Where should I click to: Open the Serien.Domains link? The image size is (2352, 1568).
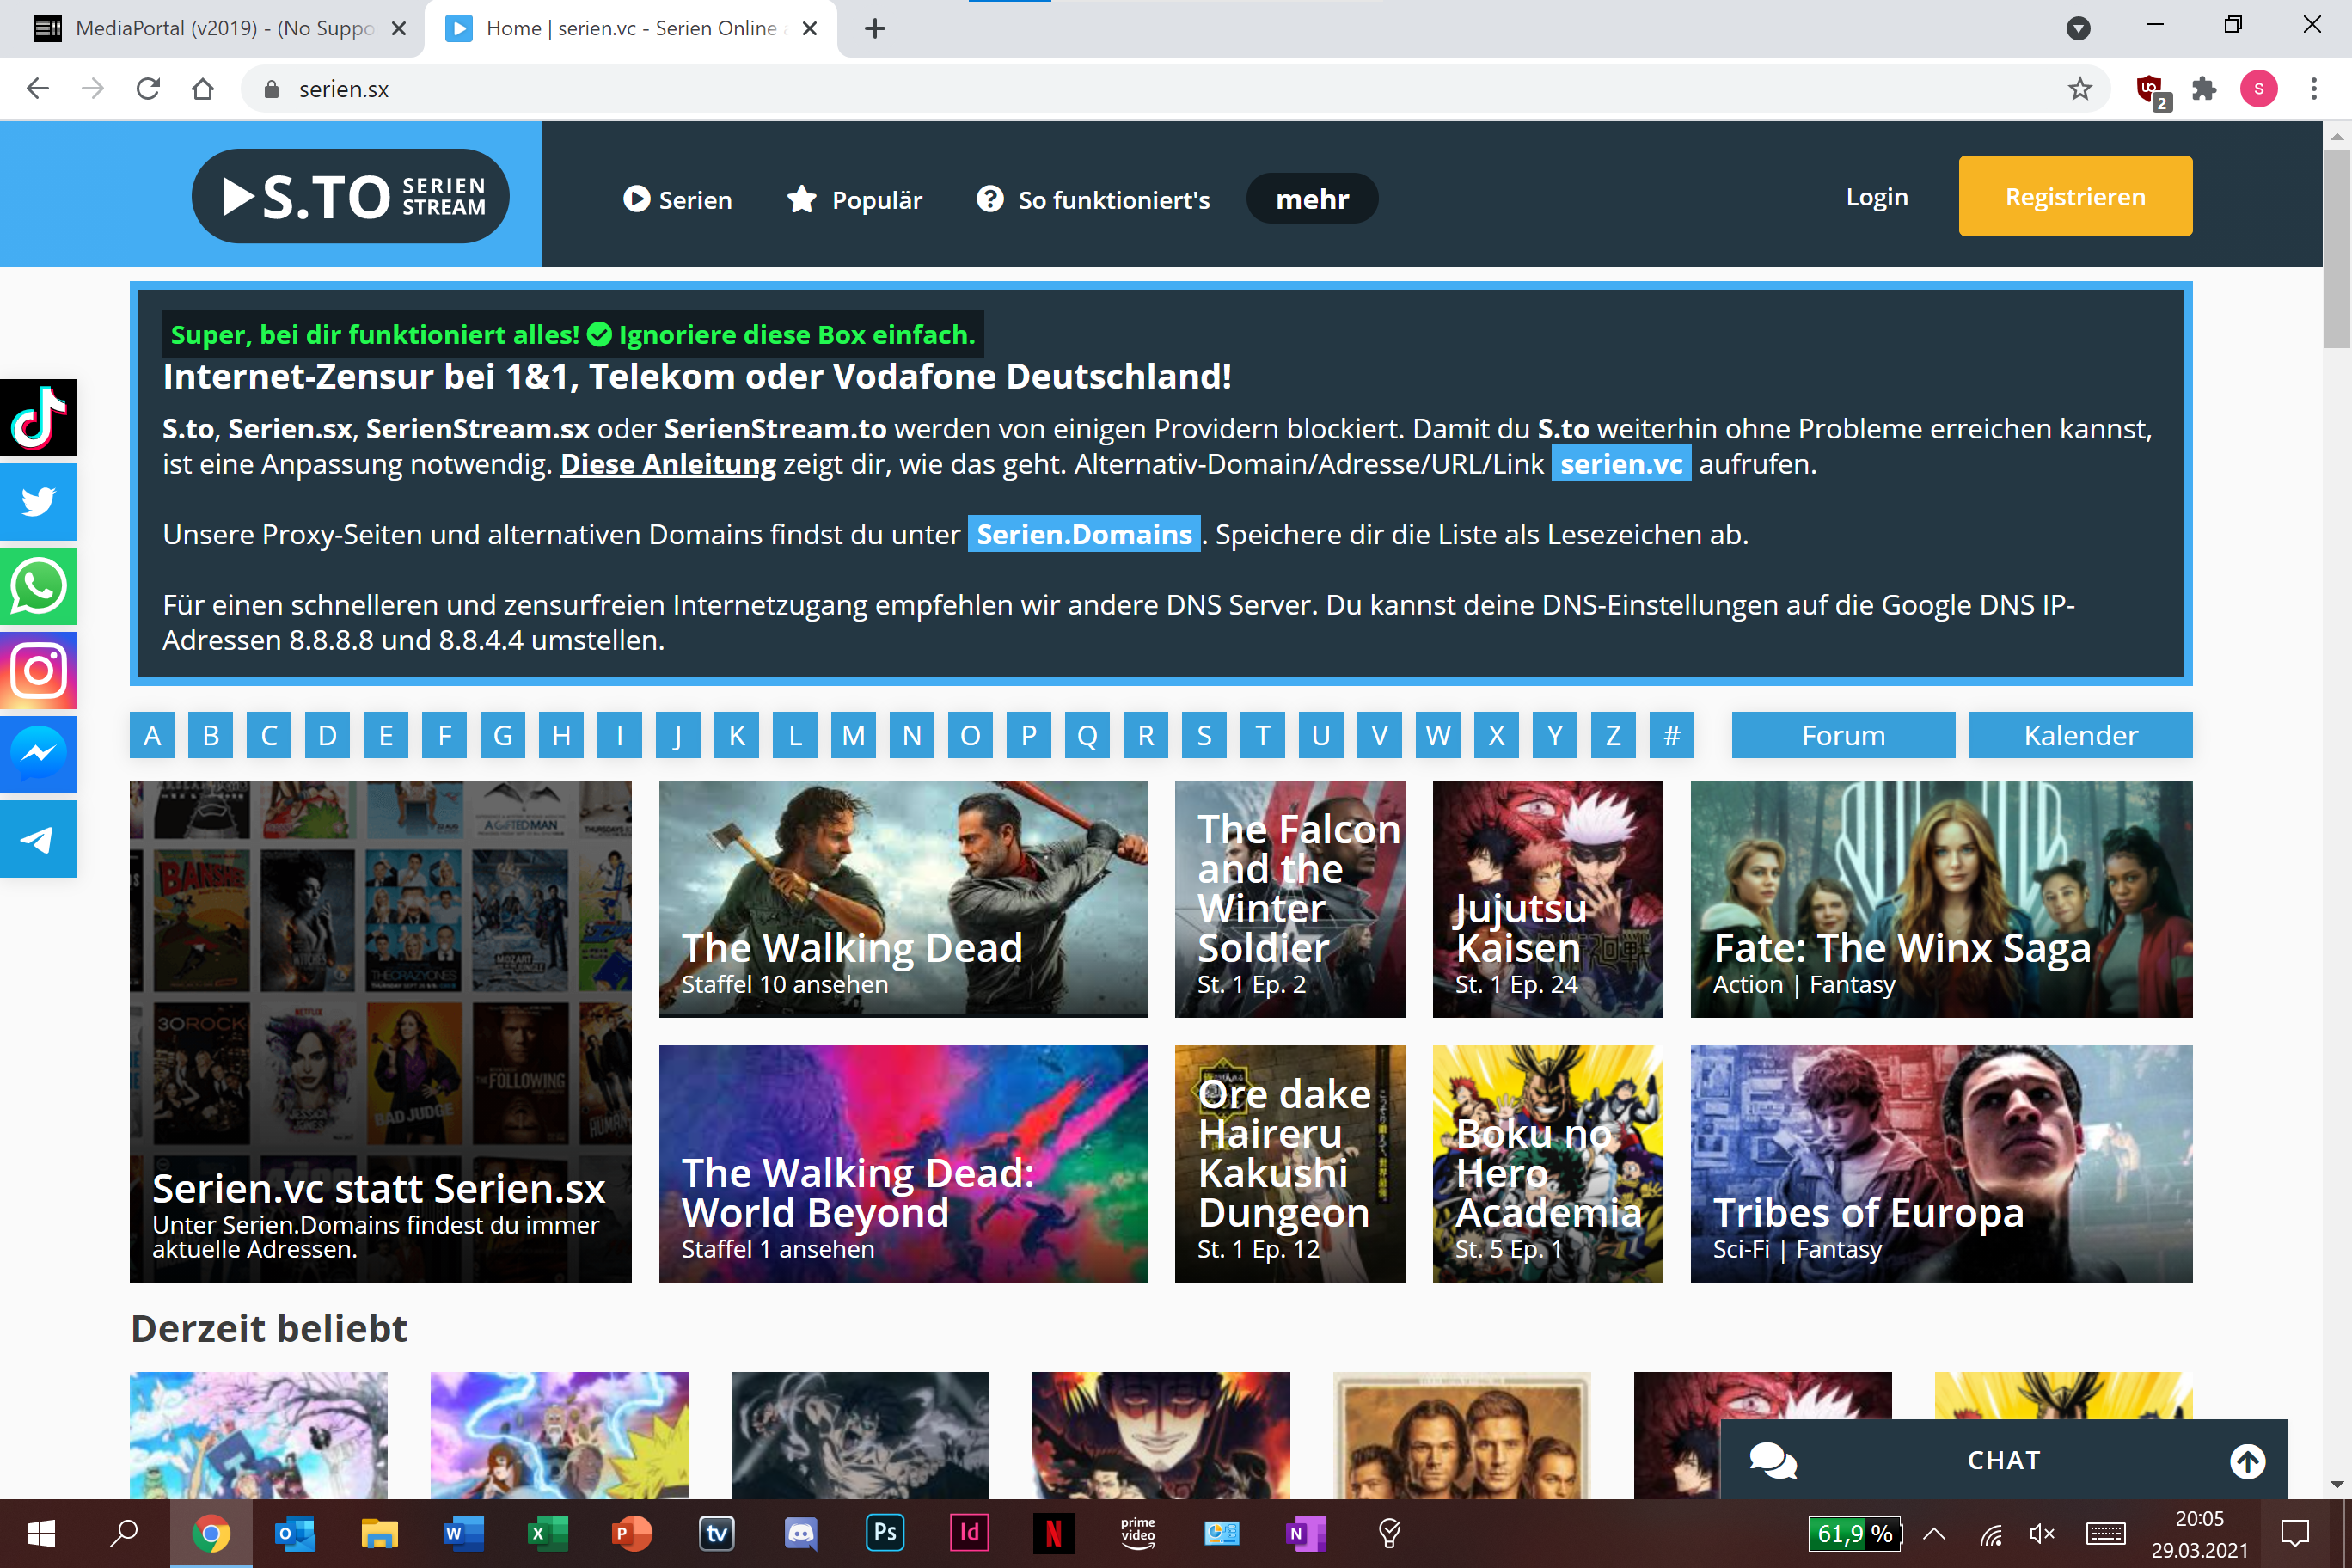[1084, 534]
